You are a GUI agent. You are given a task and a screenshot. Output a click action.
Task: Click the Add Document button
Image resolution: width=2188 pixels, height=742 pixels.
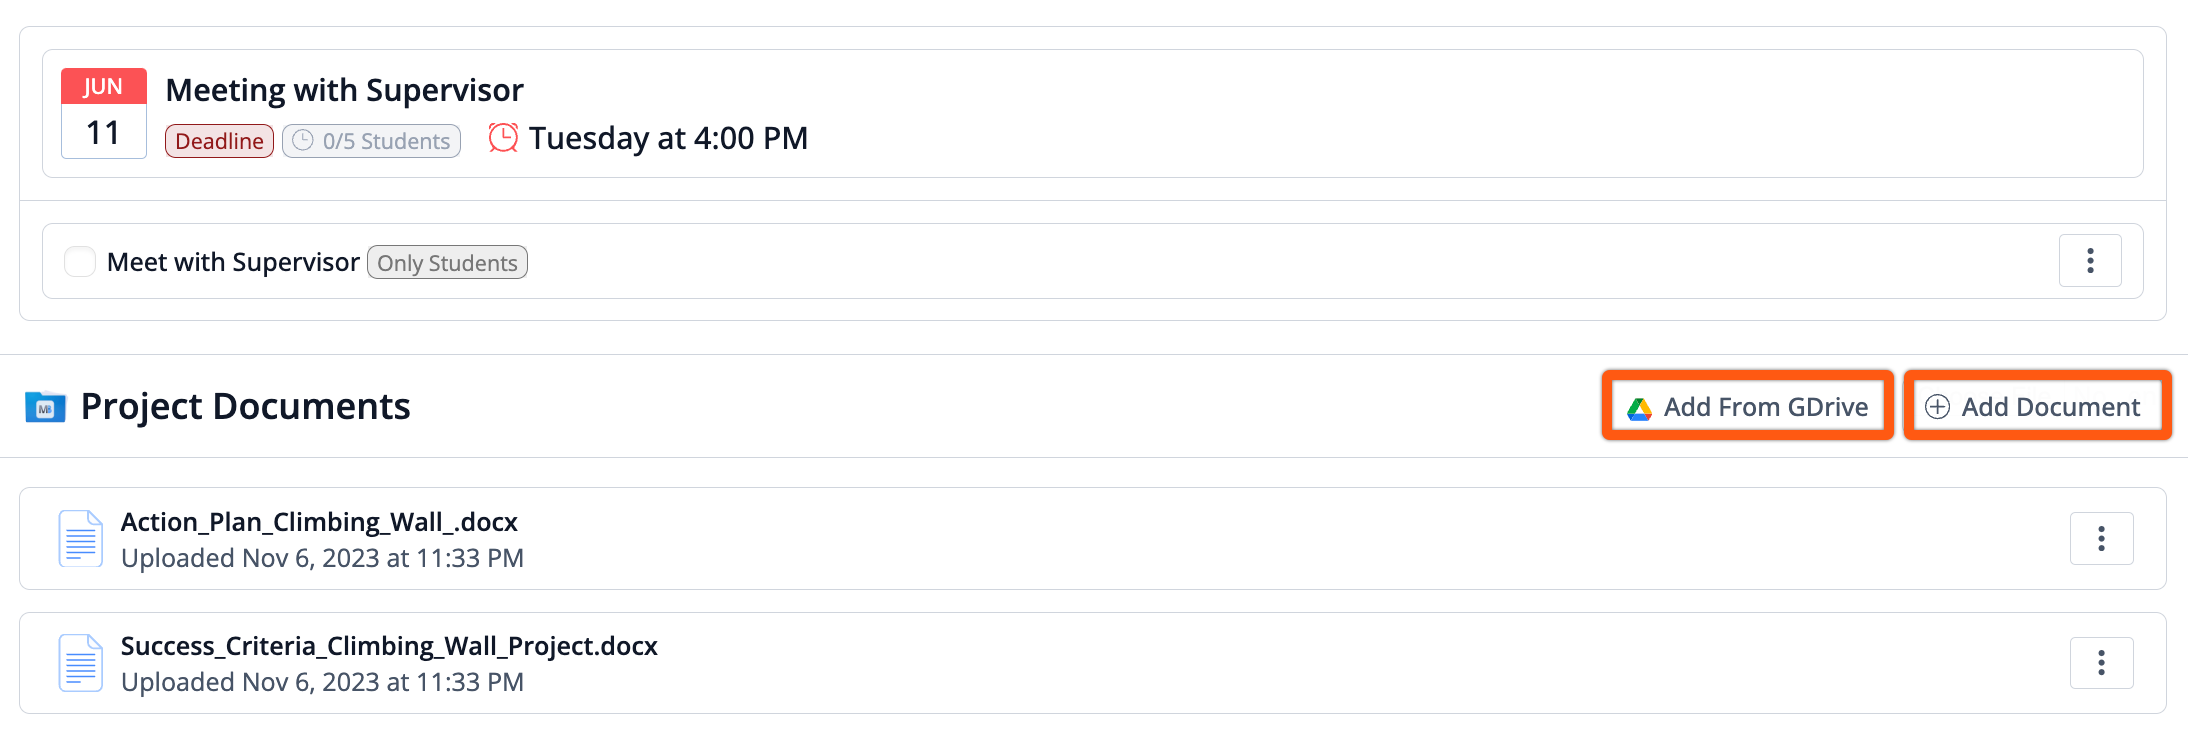(2037, 406)
